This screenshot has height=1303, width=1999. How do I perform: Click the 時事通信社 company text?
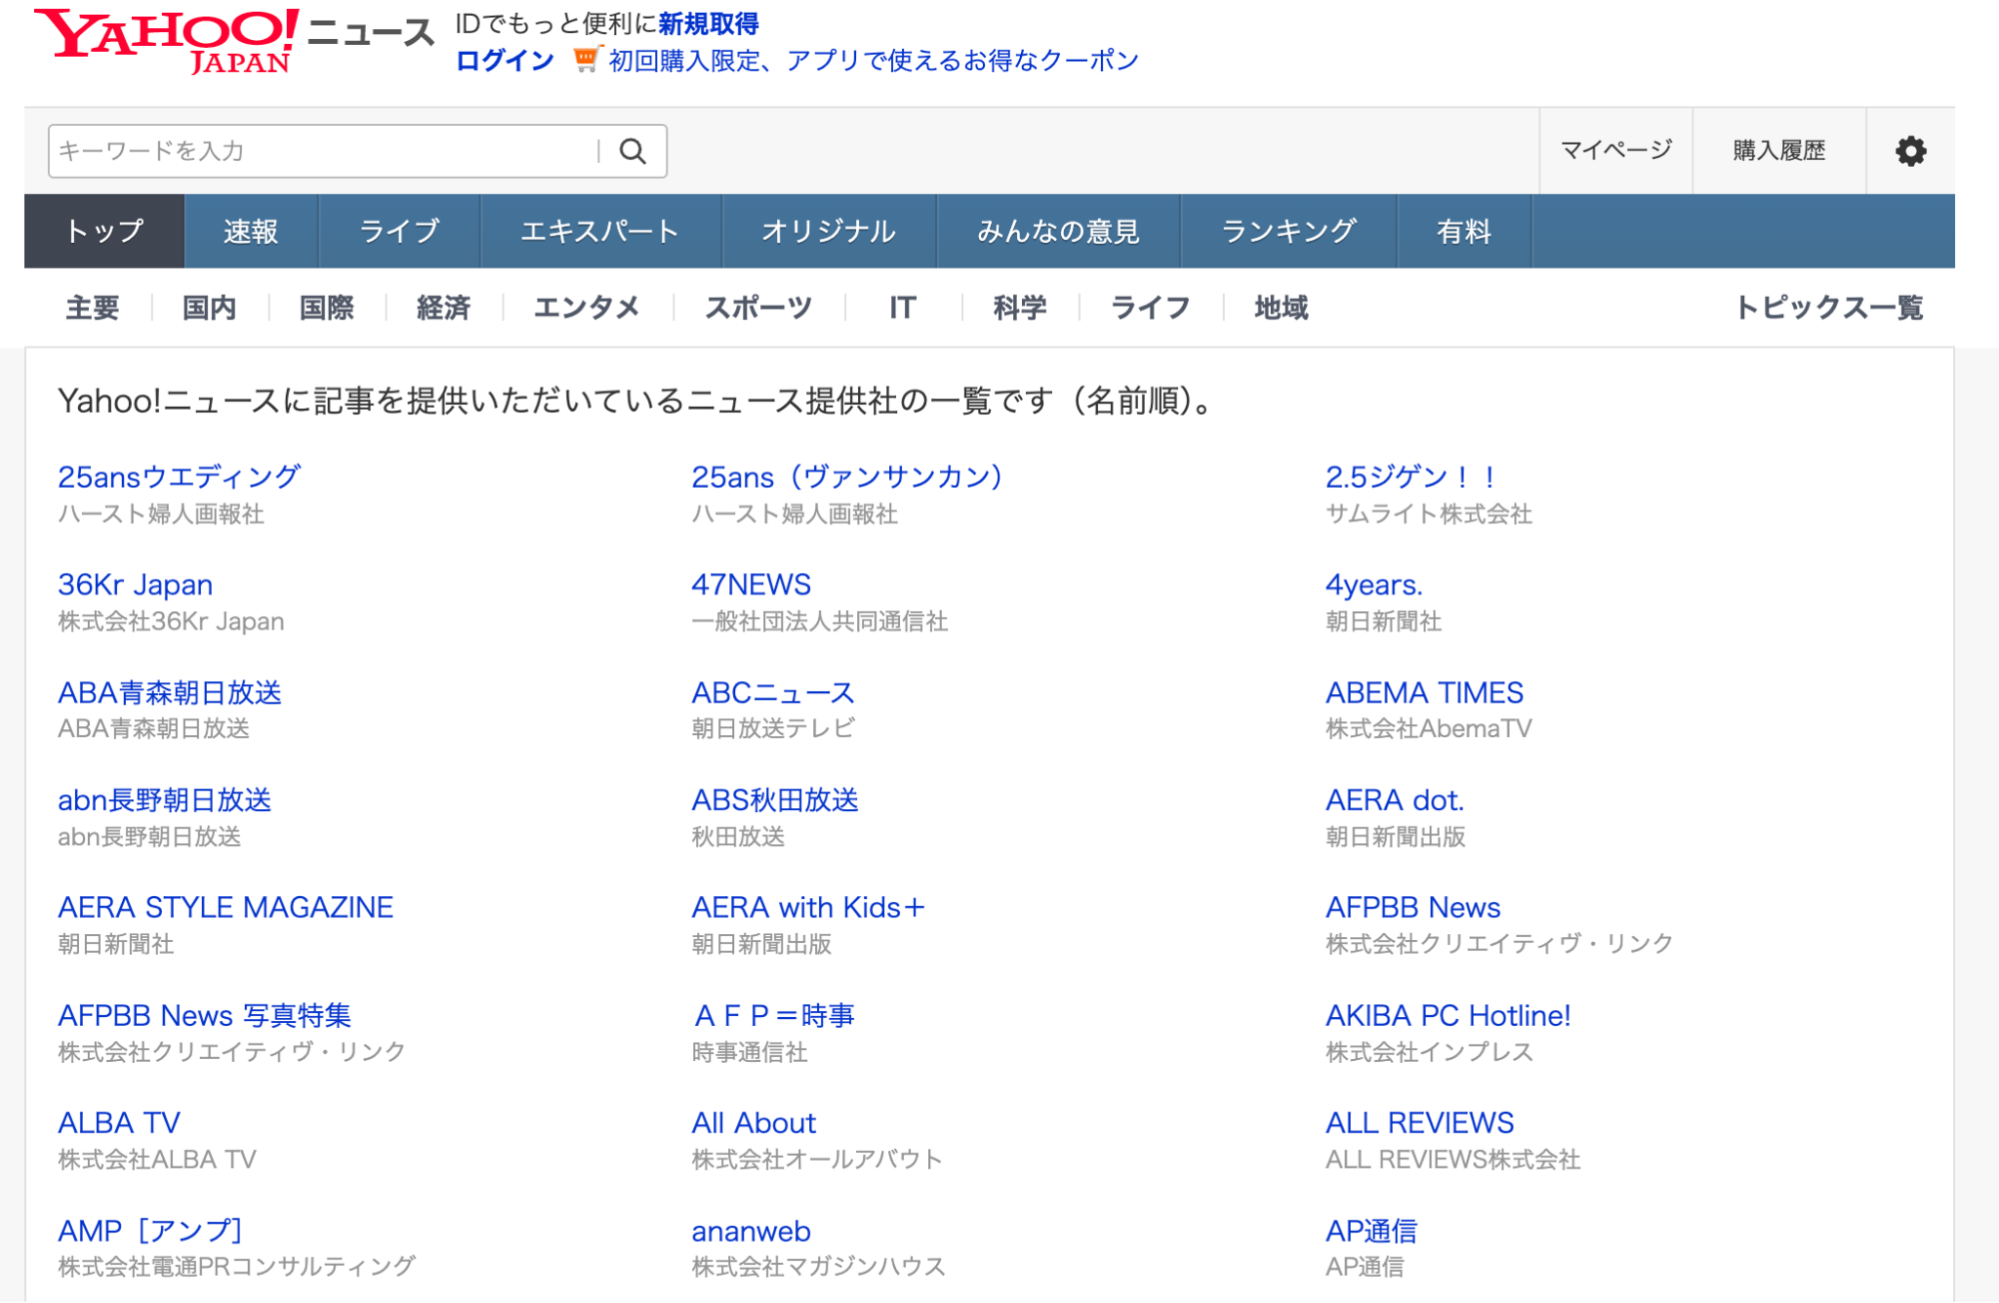point(750,1052)
